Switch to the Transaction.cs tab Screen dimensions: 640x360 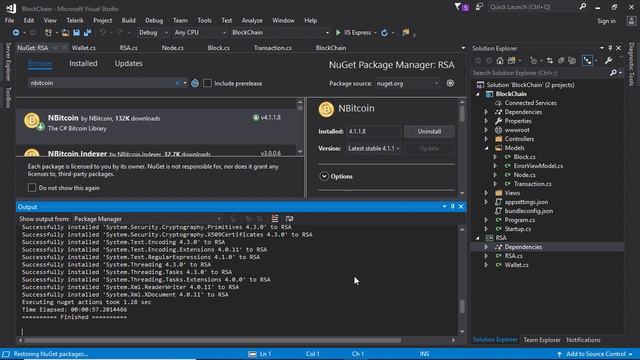(273, 48)
